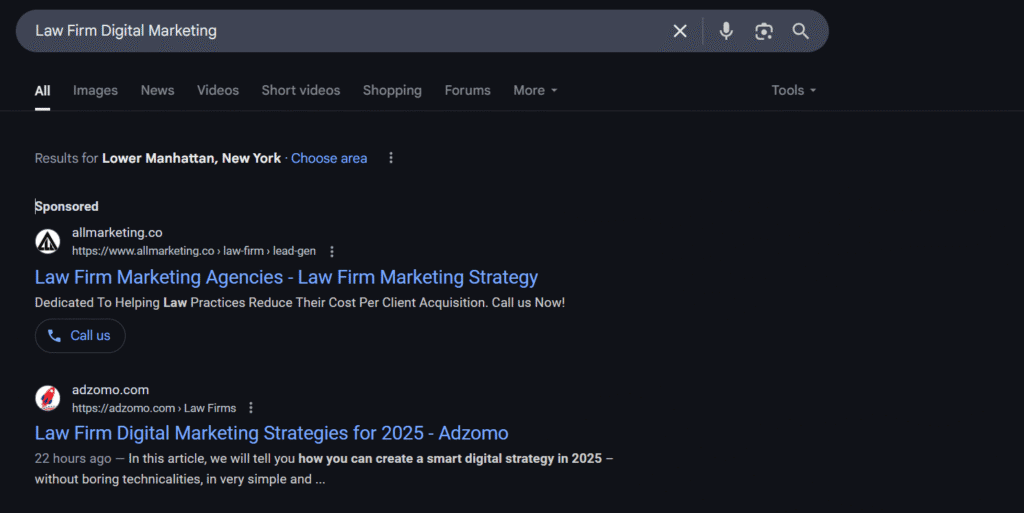The width and height of the screenshot is (1024, 513).
Task: Click the adzomo.com rocket favicon
Action: [x=48, y=398]
